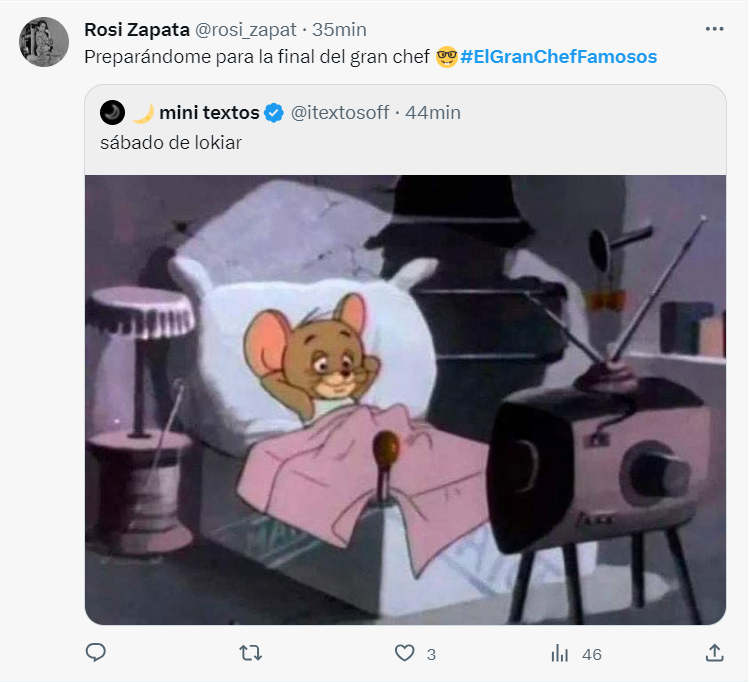This screenshot has width=751, height=682.
Task: Click the @itextosoff handle
Action: (339, 112)
